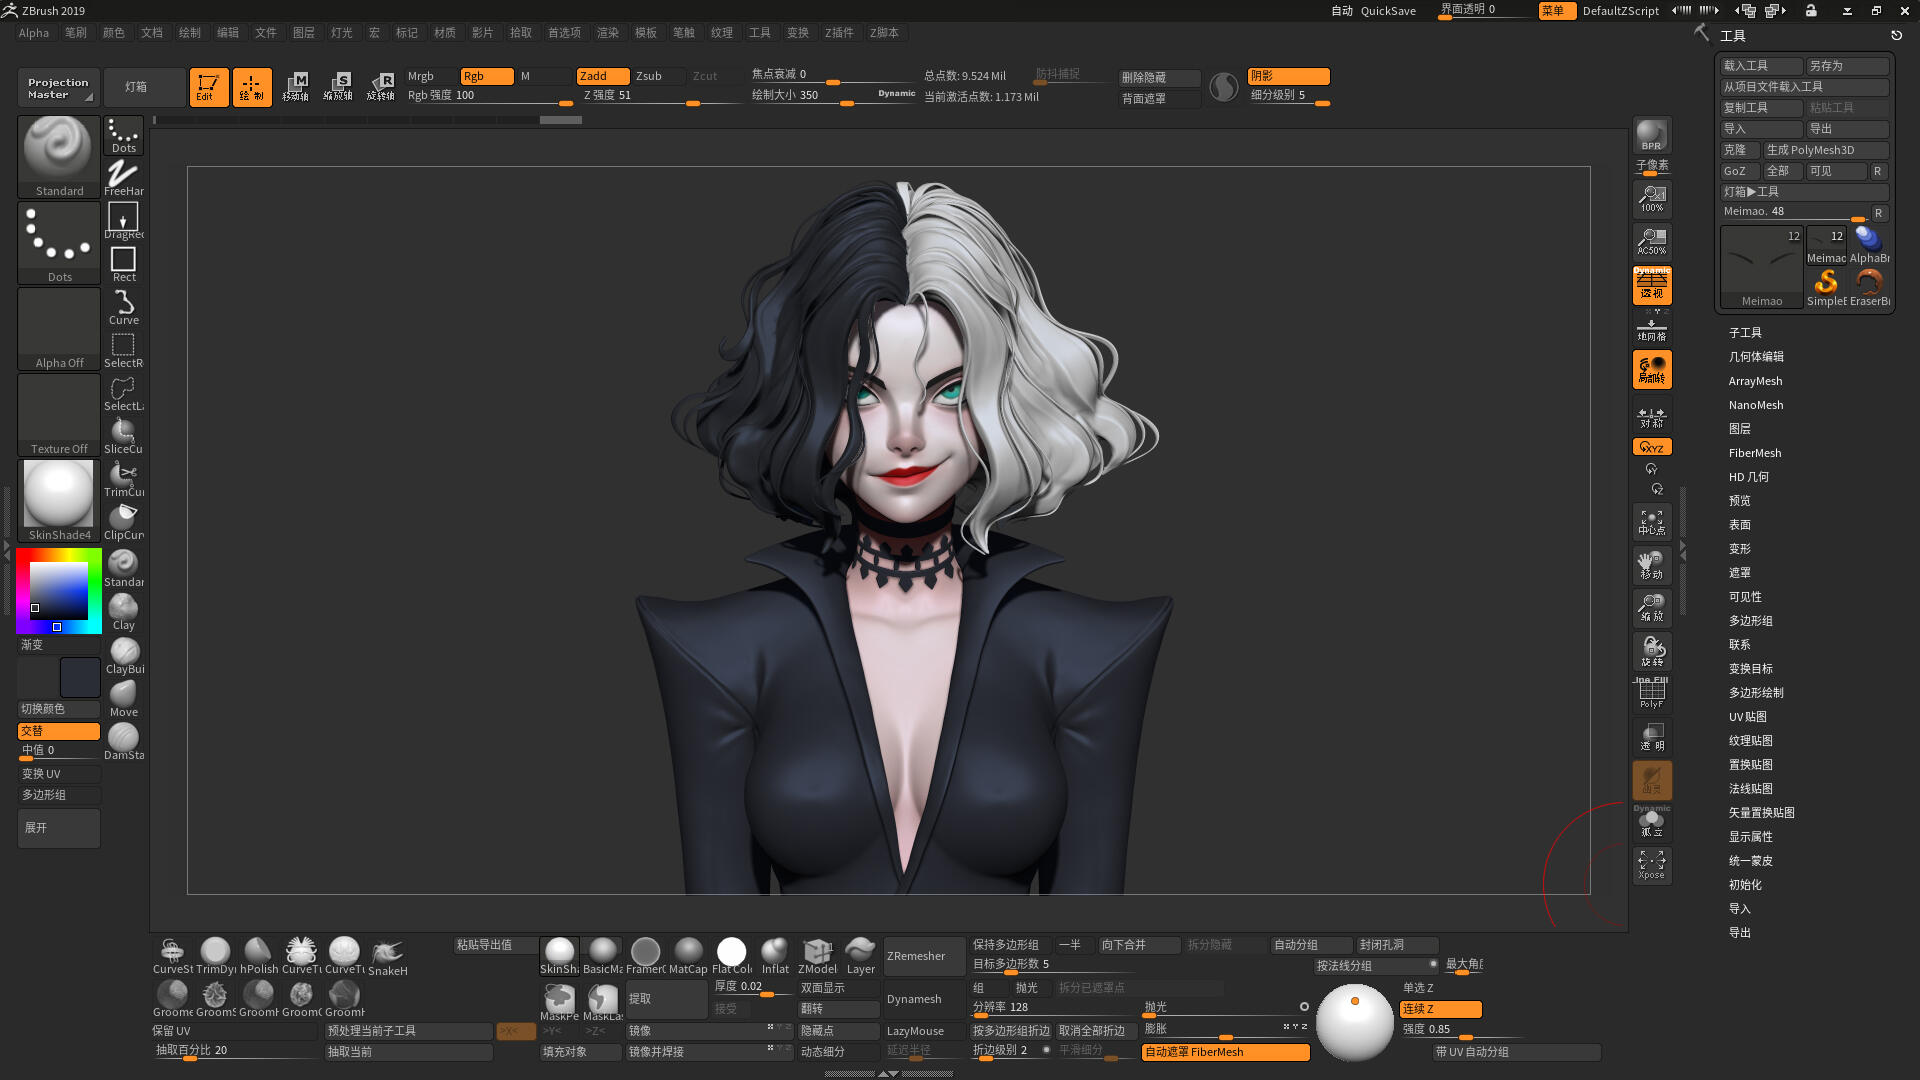Viewport: 1920px width, 1080px height.
Task: Select the Inflat brush icon
Action: click(x=775, y=956)
